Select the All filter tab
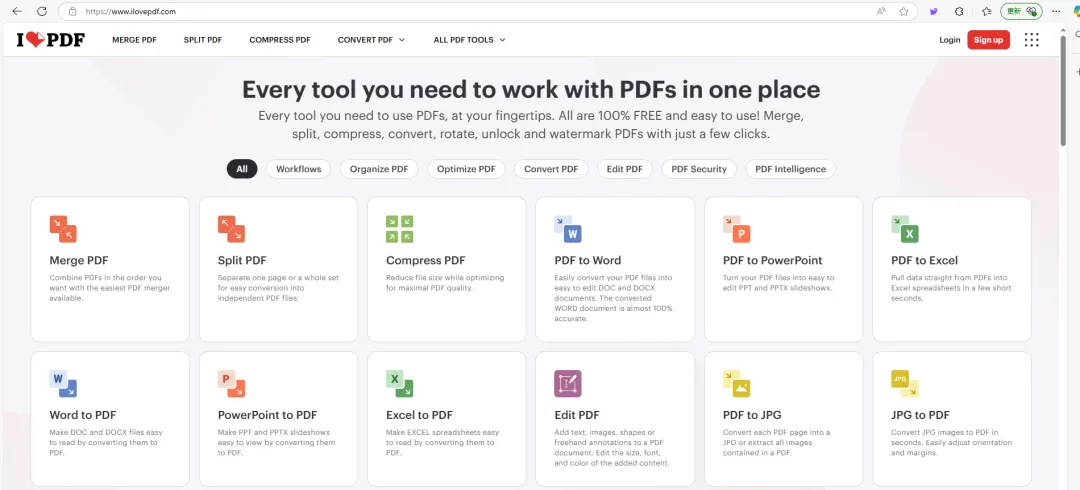The width and height of the screenshot is (1080, 490). 242,169
